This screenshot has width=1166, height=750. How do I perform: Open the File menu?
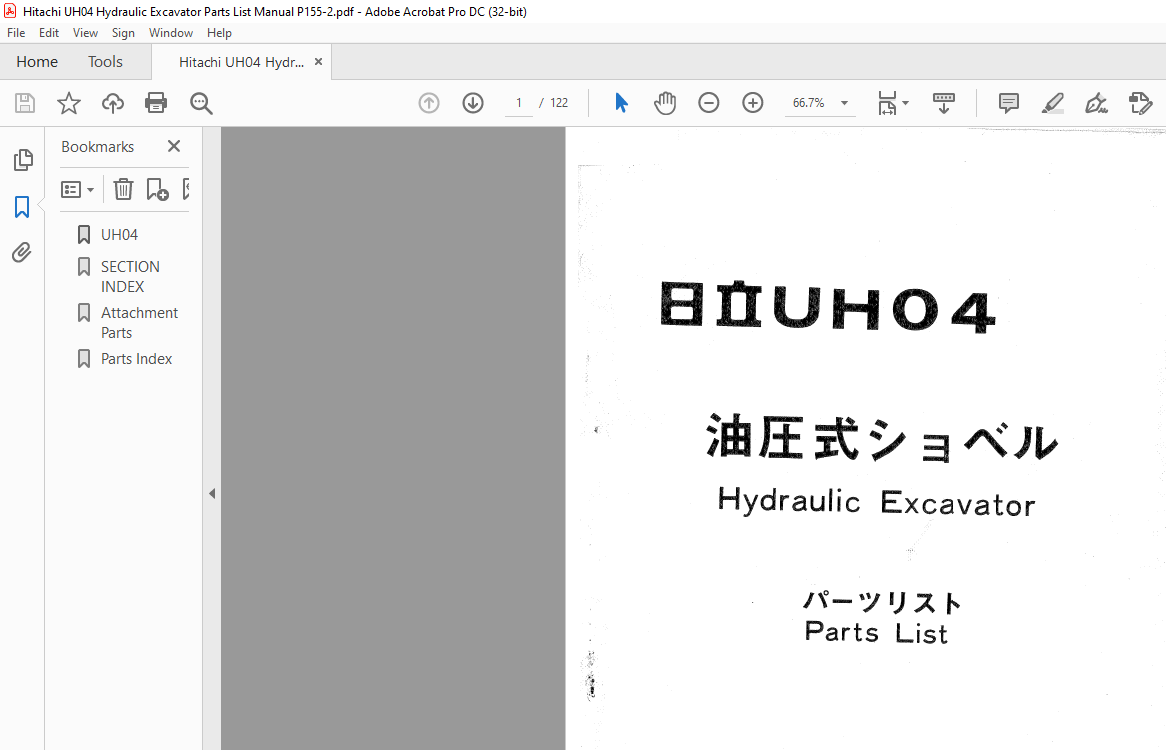pos(16,33)
